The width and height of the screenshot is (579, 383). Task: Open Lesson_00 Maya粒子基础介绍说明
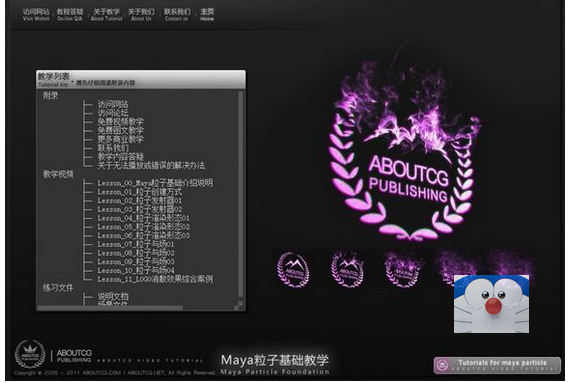point(155,183)
